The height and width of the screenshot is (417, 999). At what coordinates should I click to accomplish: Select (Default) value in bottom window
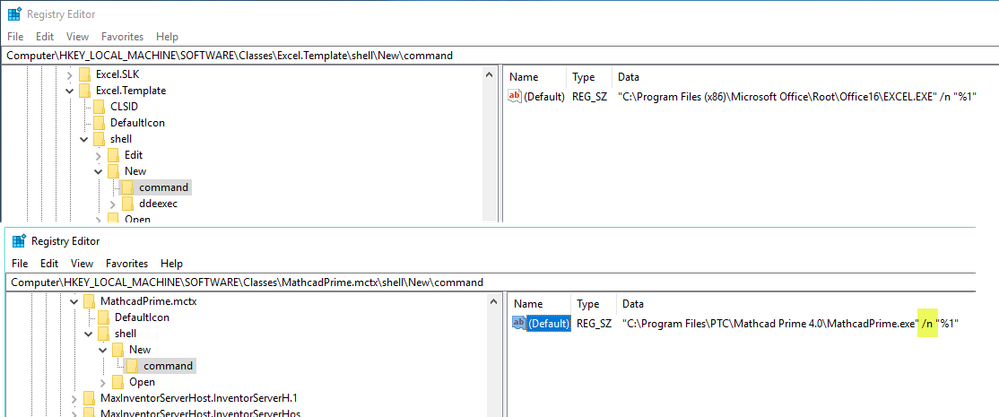(x=549, y=323)
